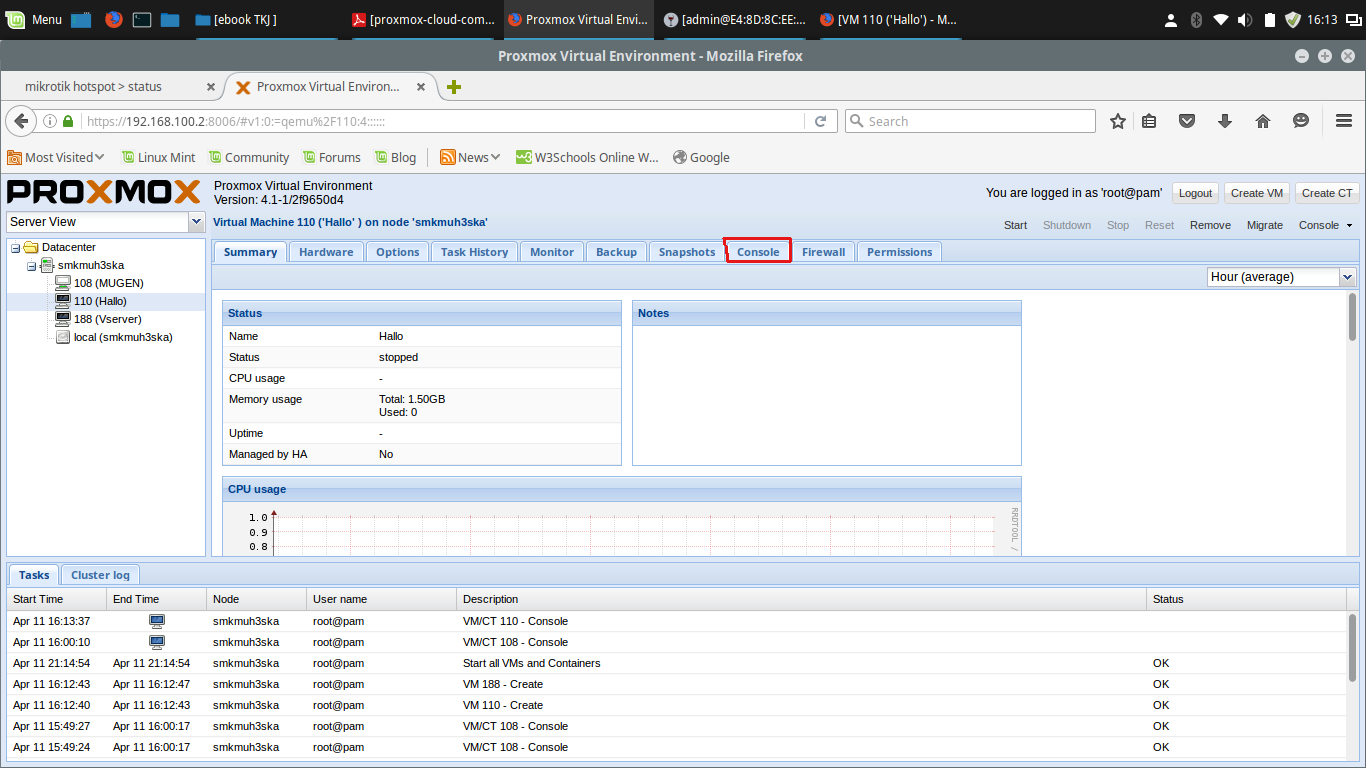
Task: Open the volume tray icon
Action: pyautogui.click(x=1245, y=19)
